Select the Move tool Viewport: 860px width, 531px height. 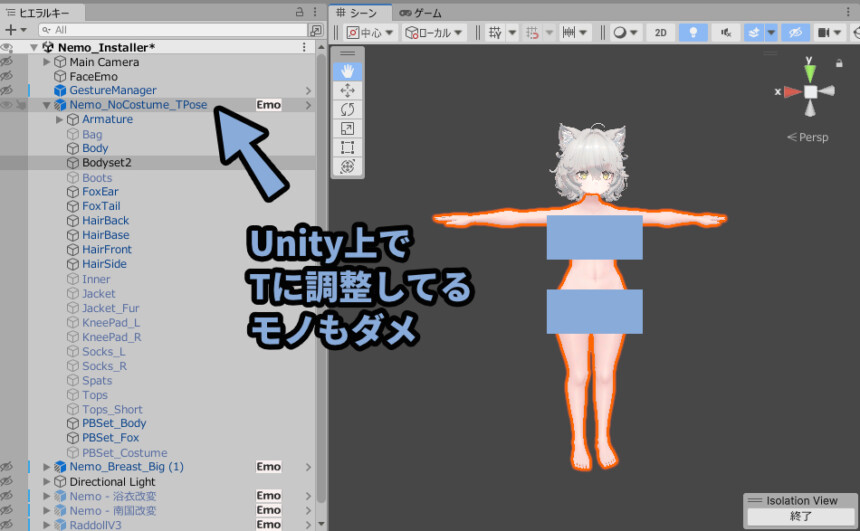pos(347,90)
